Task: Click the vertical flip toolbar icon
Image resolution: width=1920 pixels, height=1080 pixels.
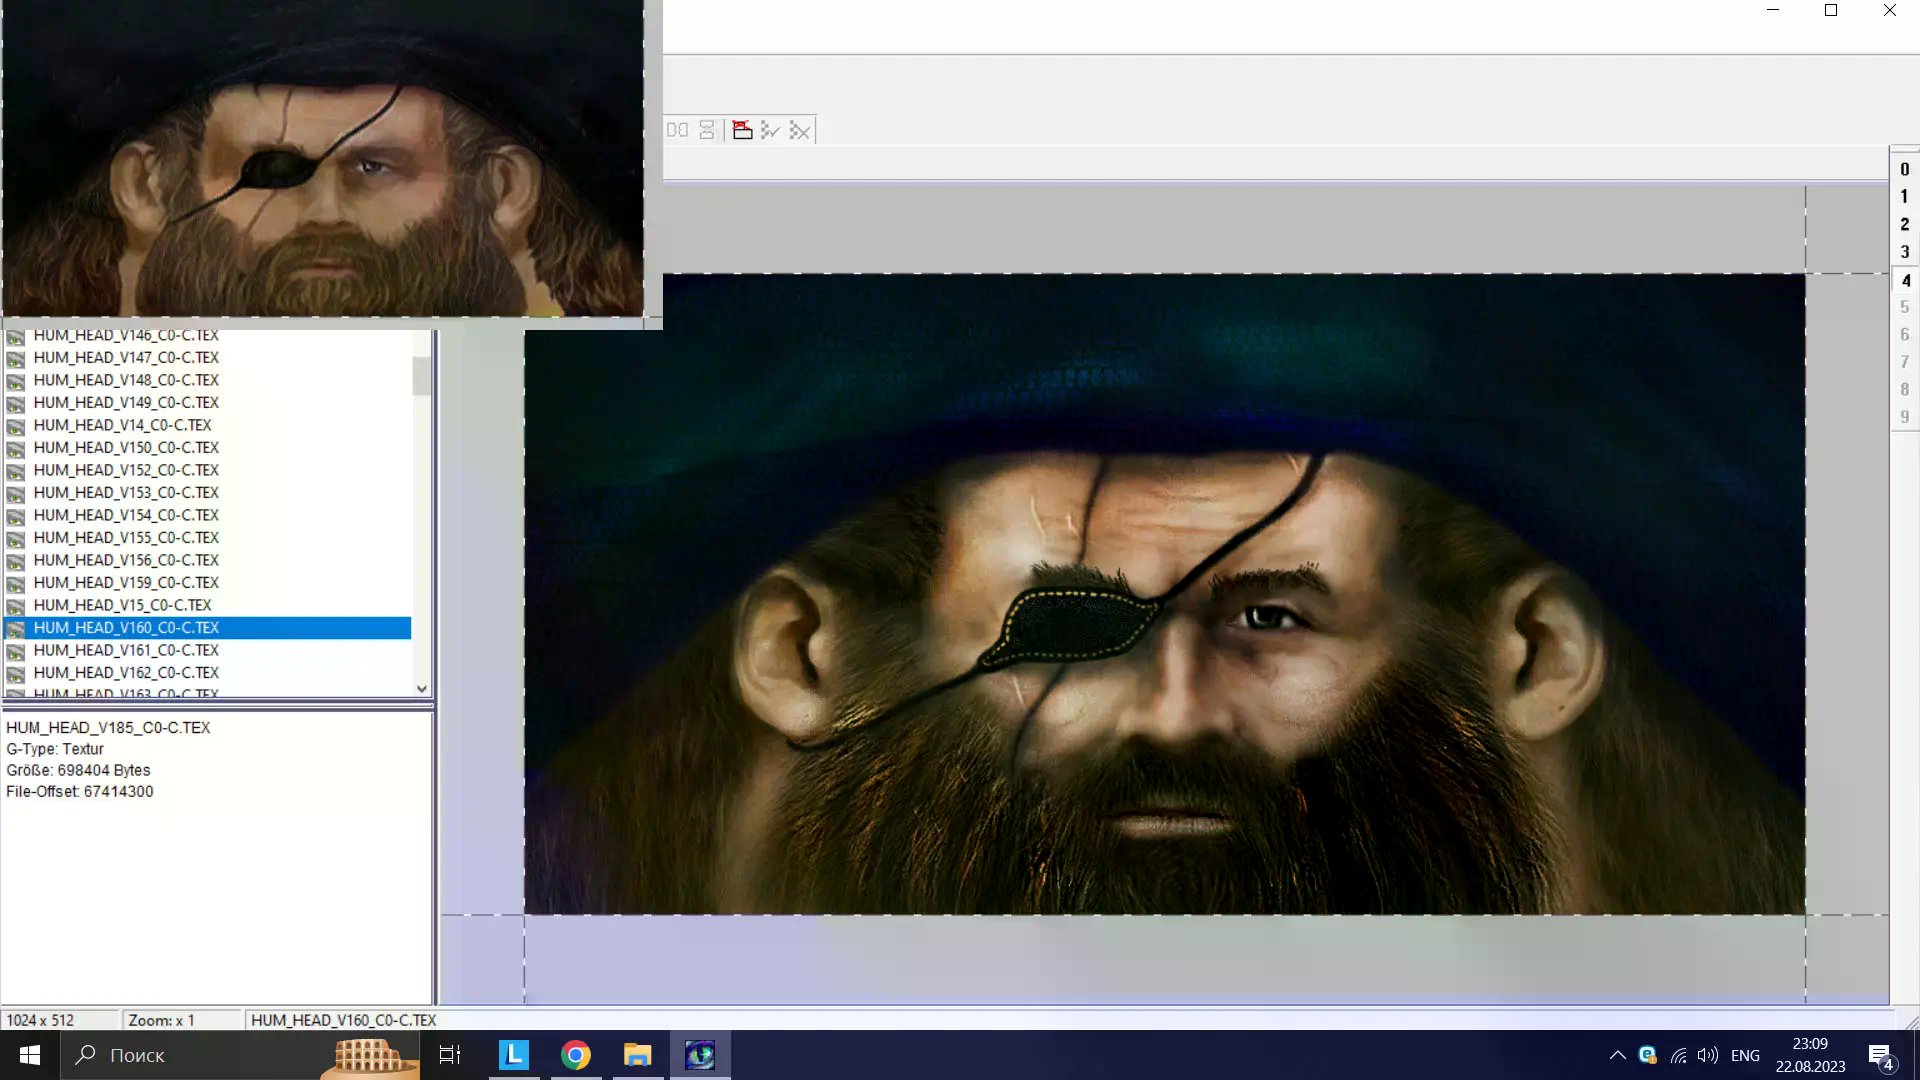Action: coord(707,130)
